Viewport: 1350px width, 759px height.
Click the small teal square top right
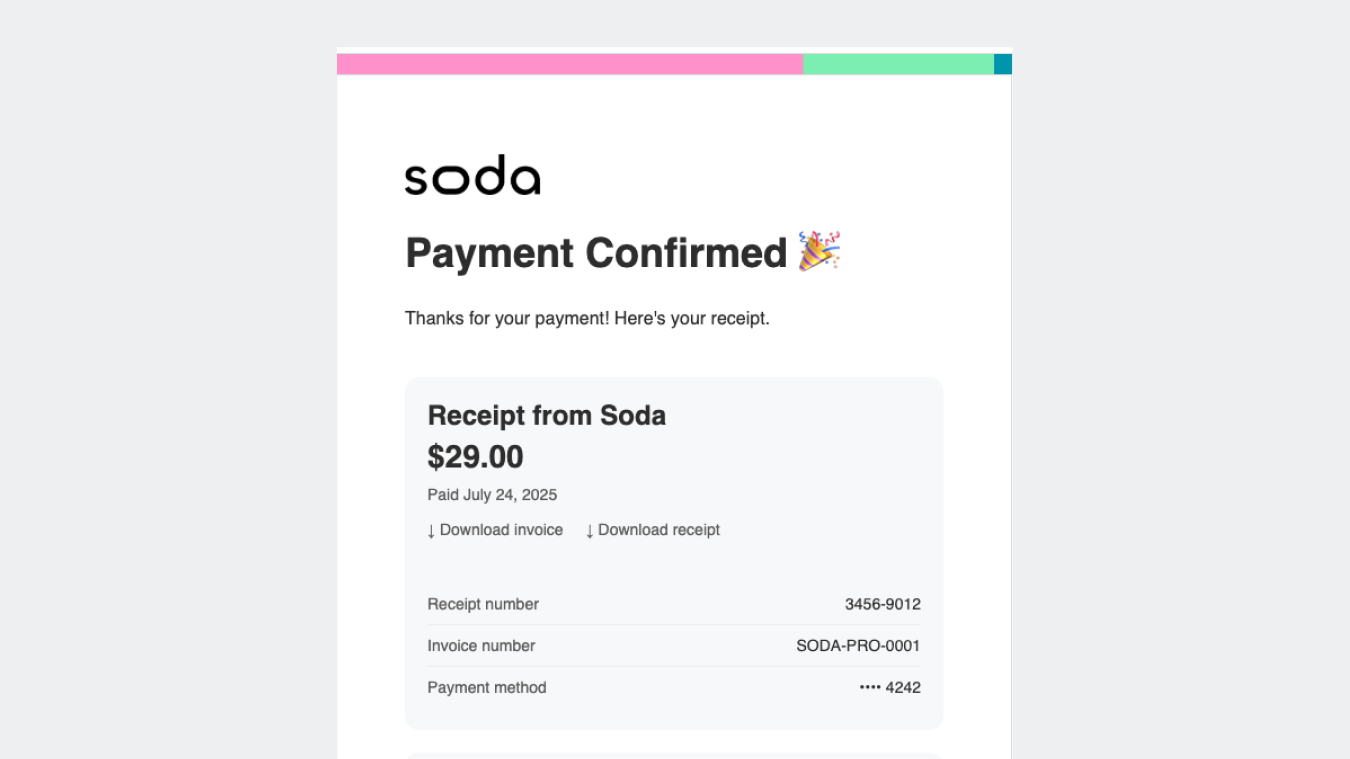1002,63
